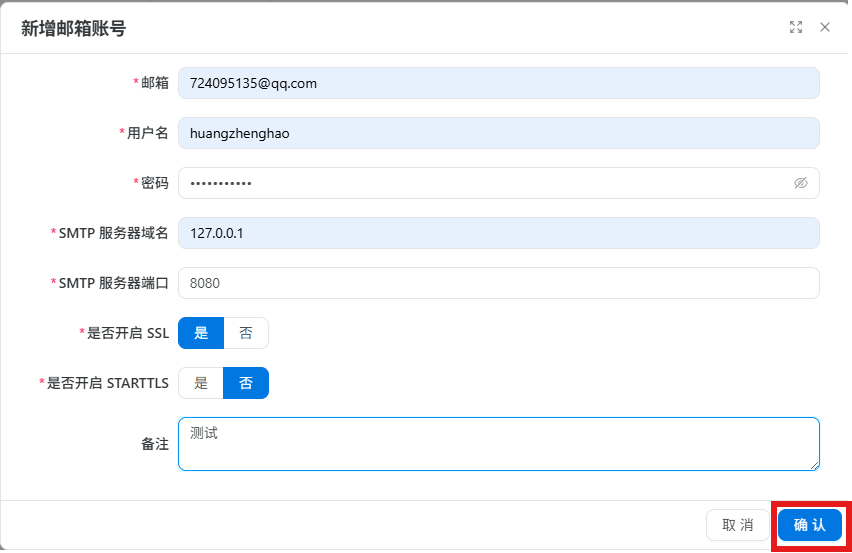Click the 用户名 field with huangzhenghao
The height and width of the screenshot is (553, 852).
[498, 133]
